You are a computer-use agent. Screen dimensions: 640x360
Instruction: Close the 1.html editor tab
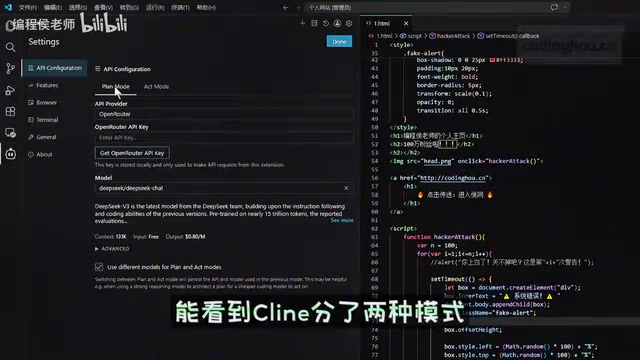tap(406, 23)
